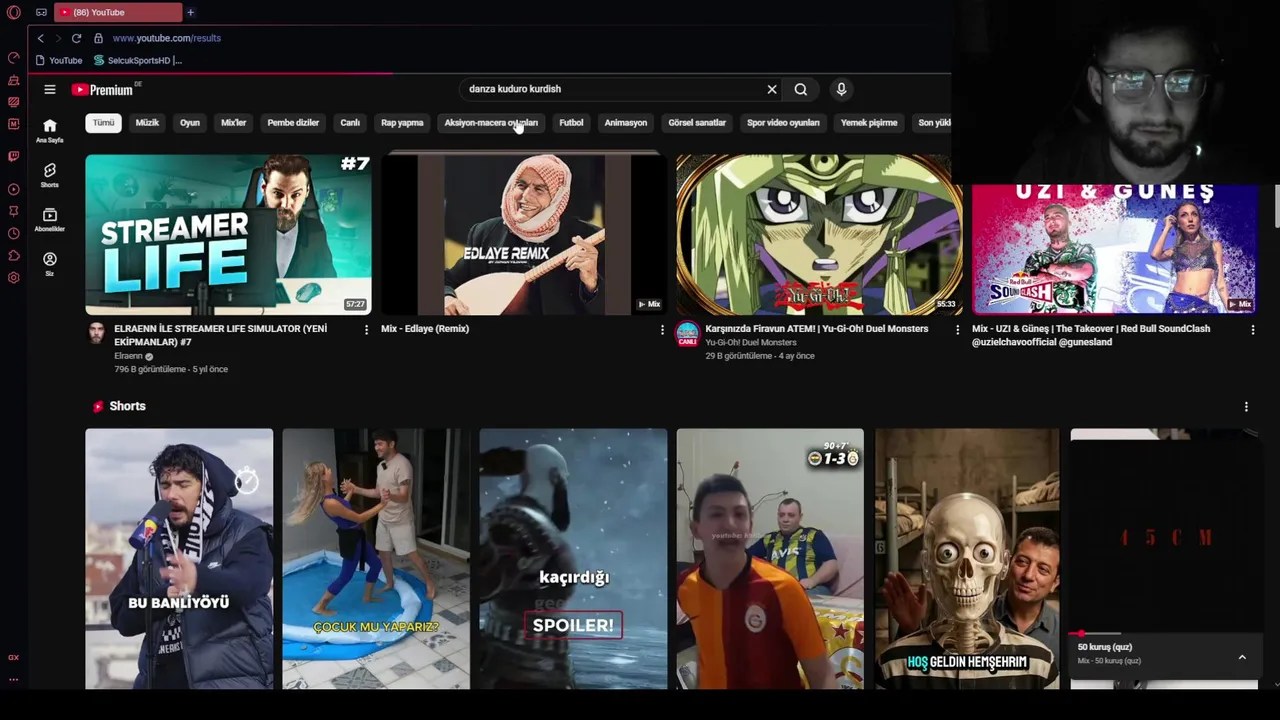Open the pinboards pin icon in sidebar
1280x720 pixels.
pos(14,211)
